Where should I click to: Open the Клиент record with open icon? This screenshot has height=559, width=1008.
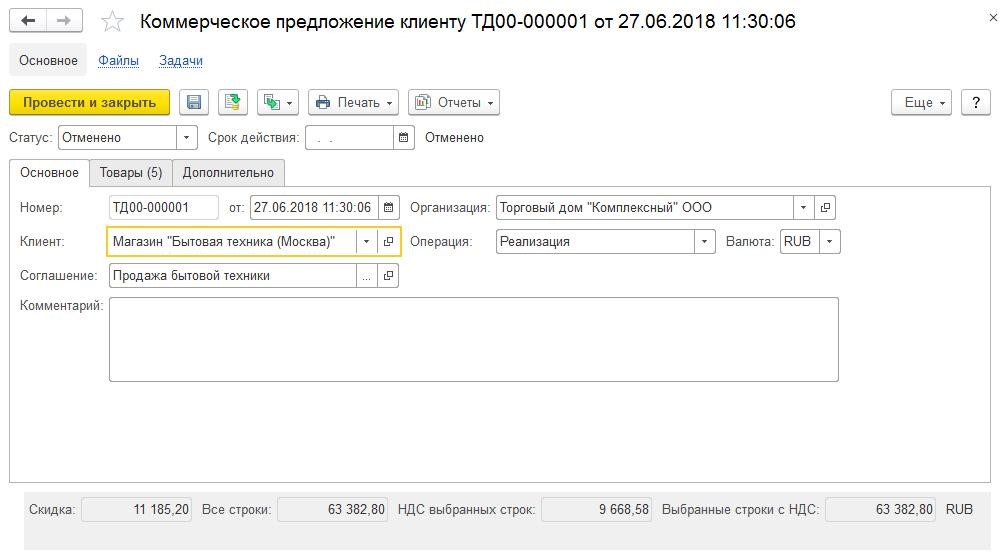pos(388,242)
